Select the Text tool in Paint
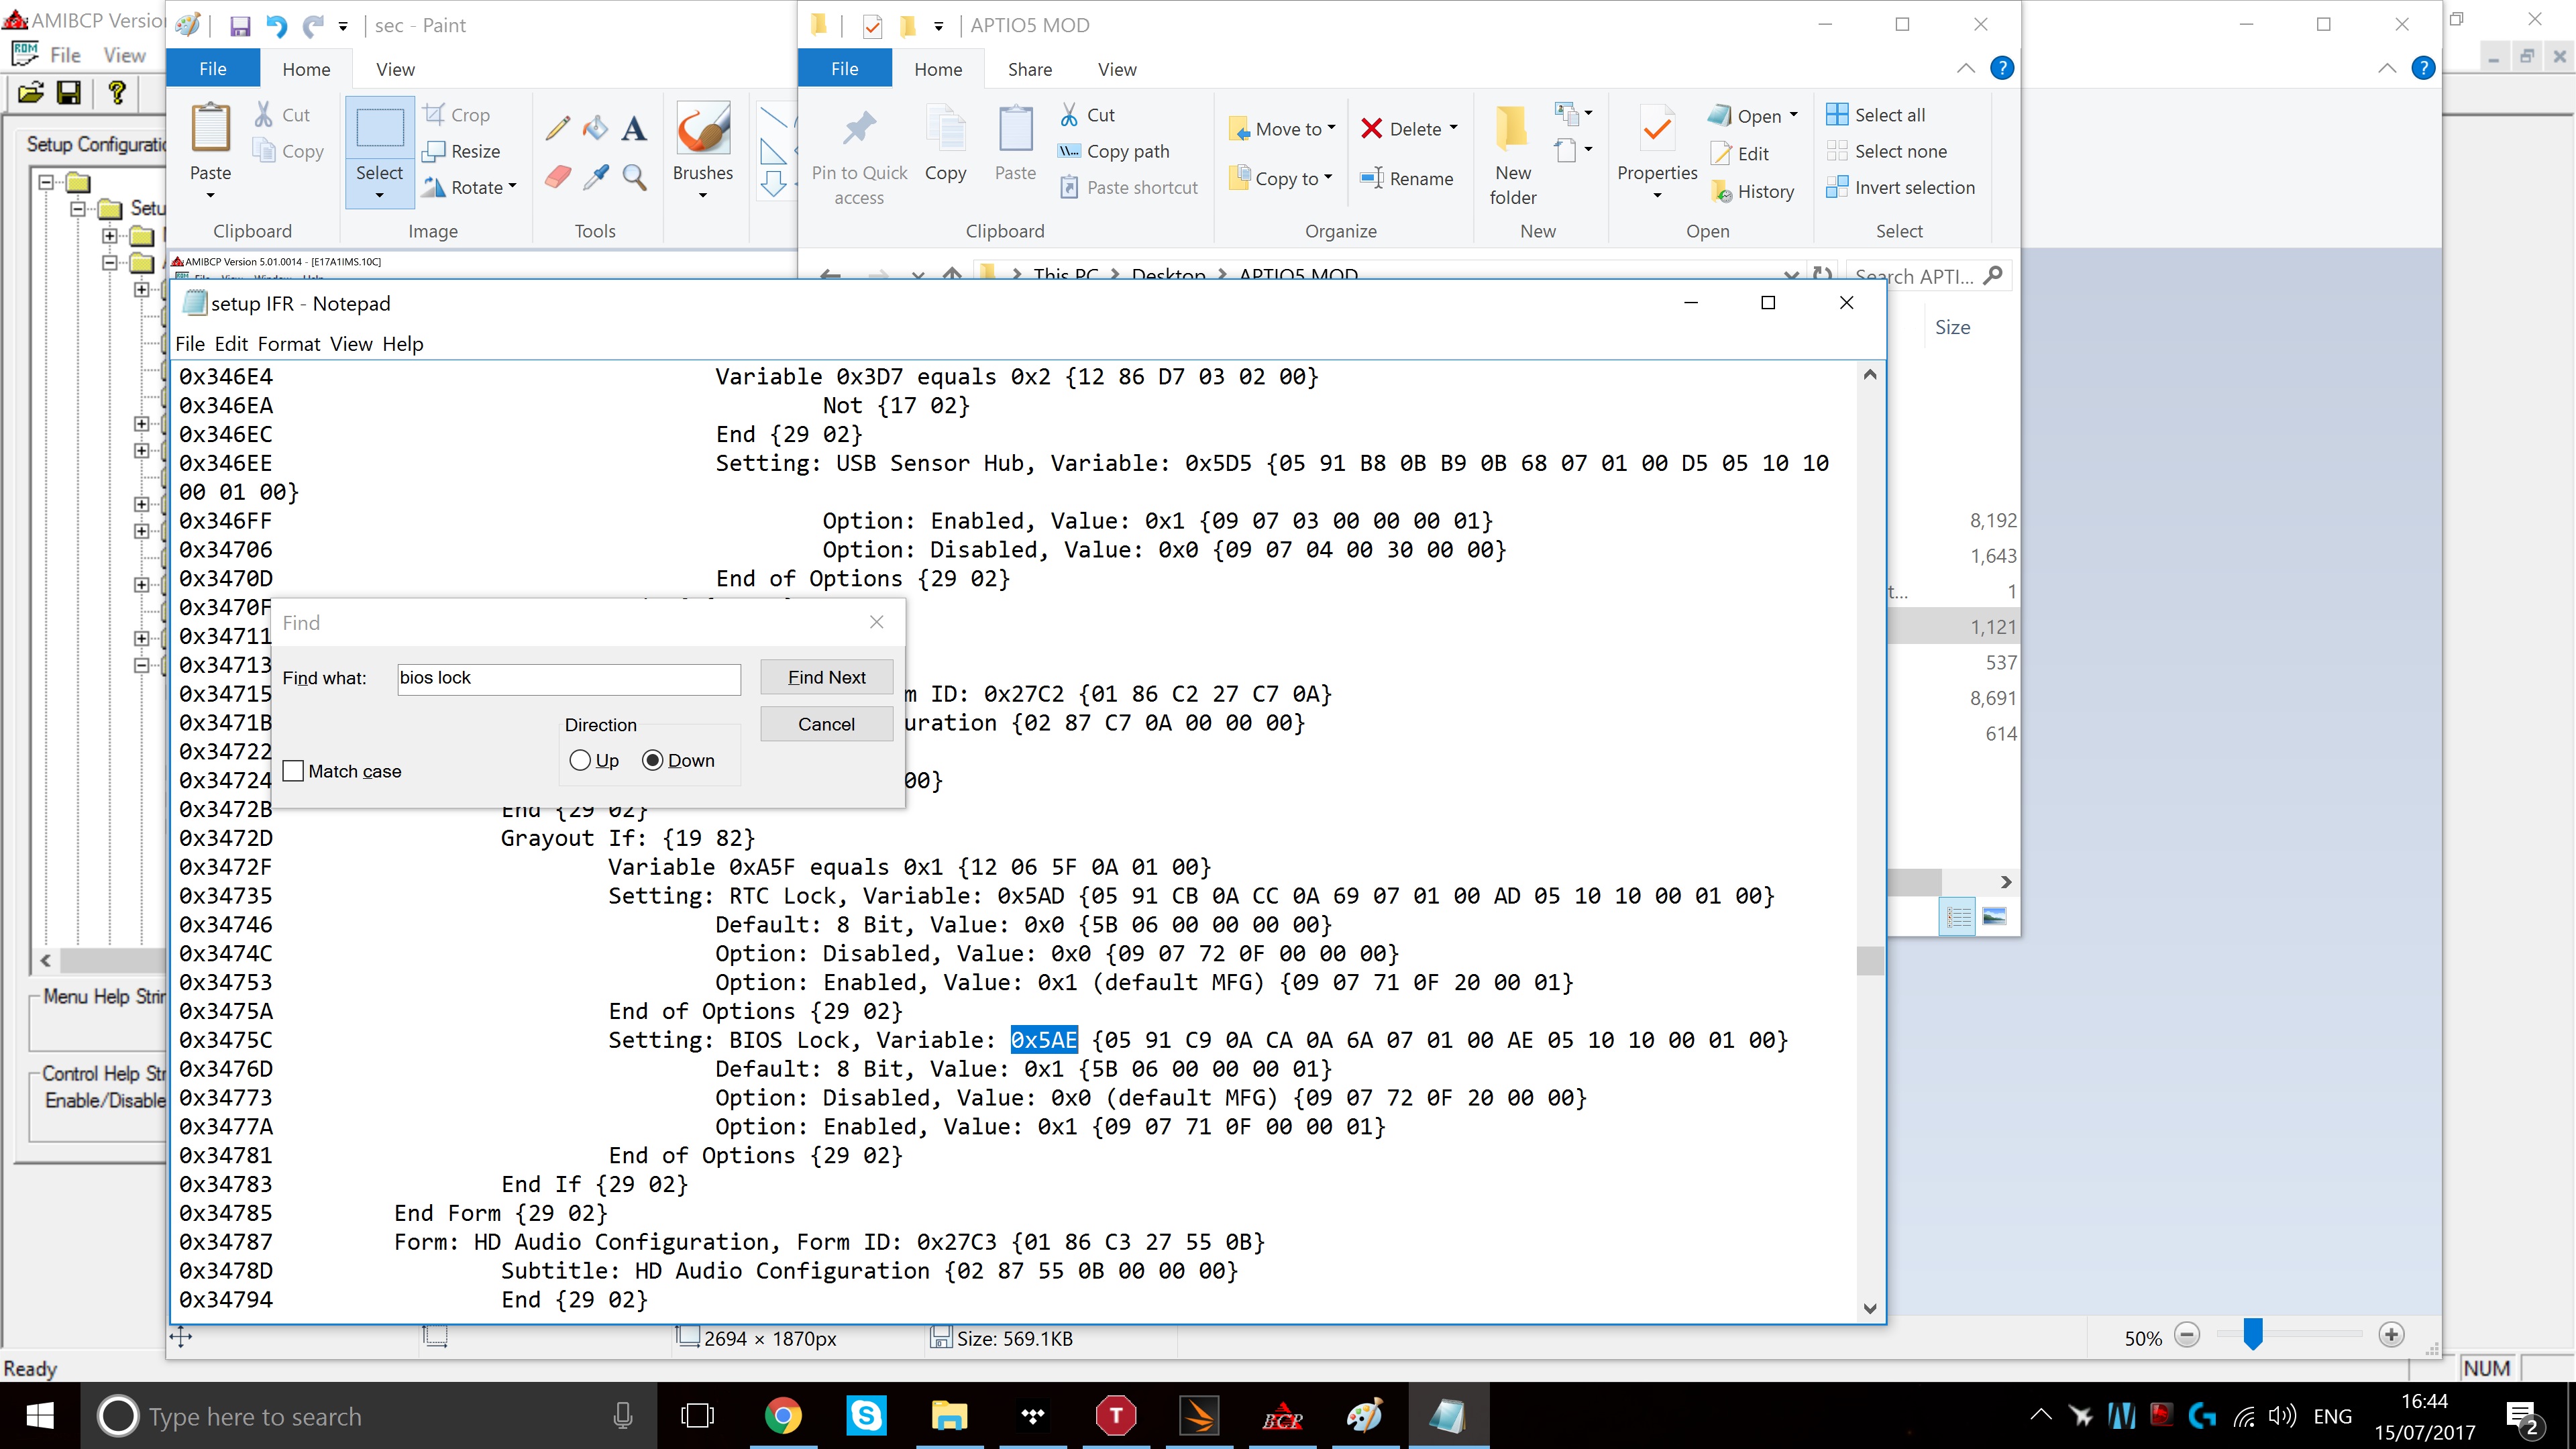2576x1449 pixels. coord(634,128)
